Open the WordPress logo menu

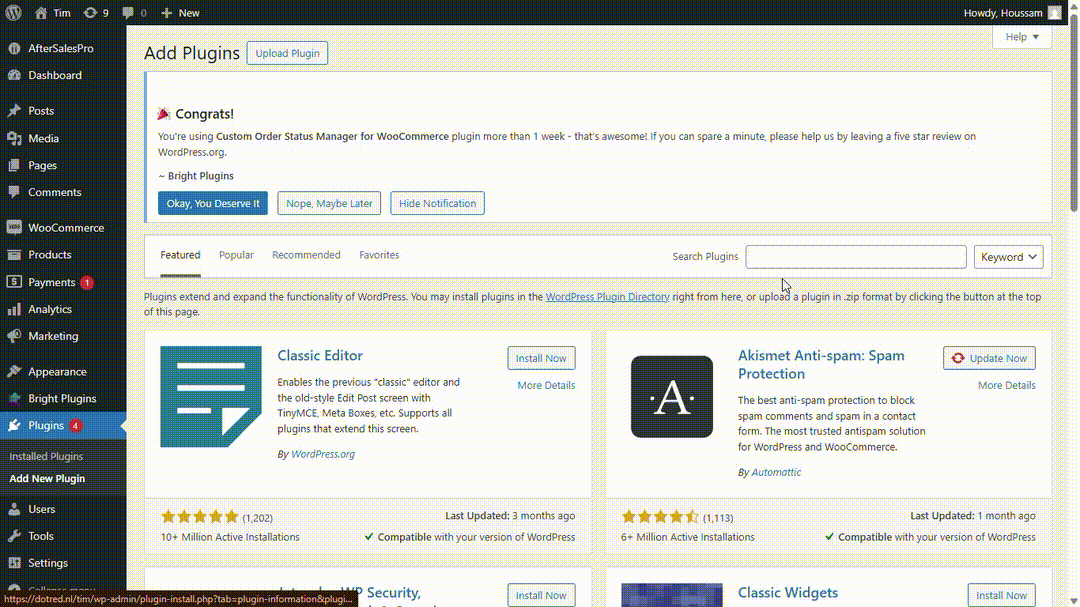tap(14, 12)
